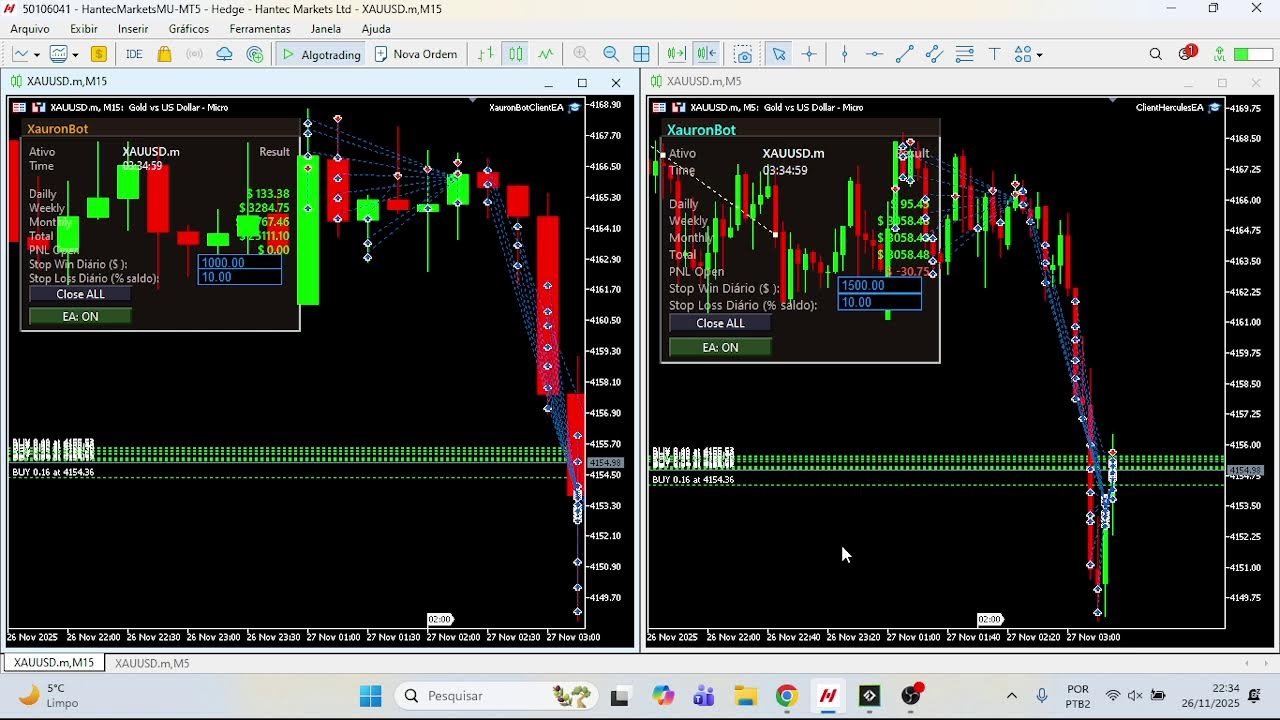Open the cloud VPS hosting icon
Image resolution: width=1280 pixels, height=720 pixels.
[x=225, y=54]
